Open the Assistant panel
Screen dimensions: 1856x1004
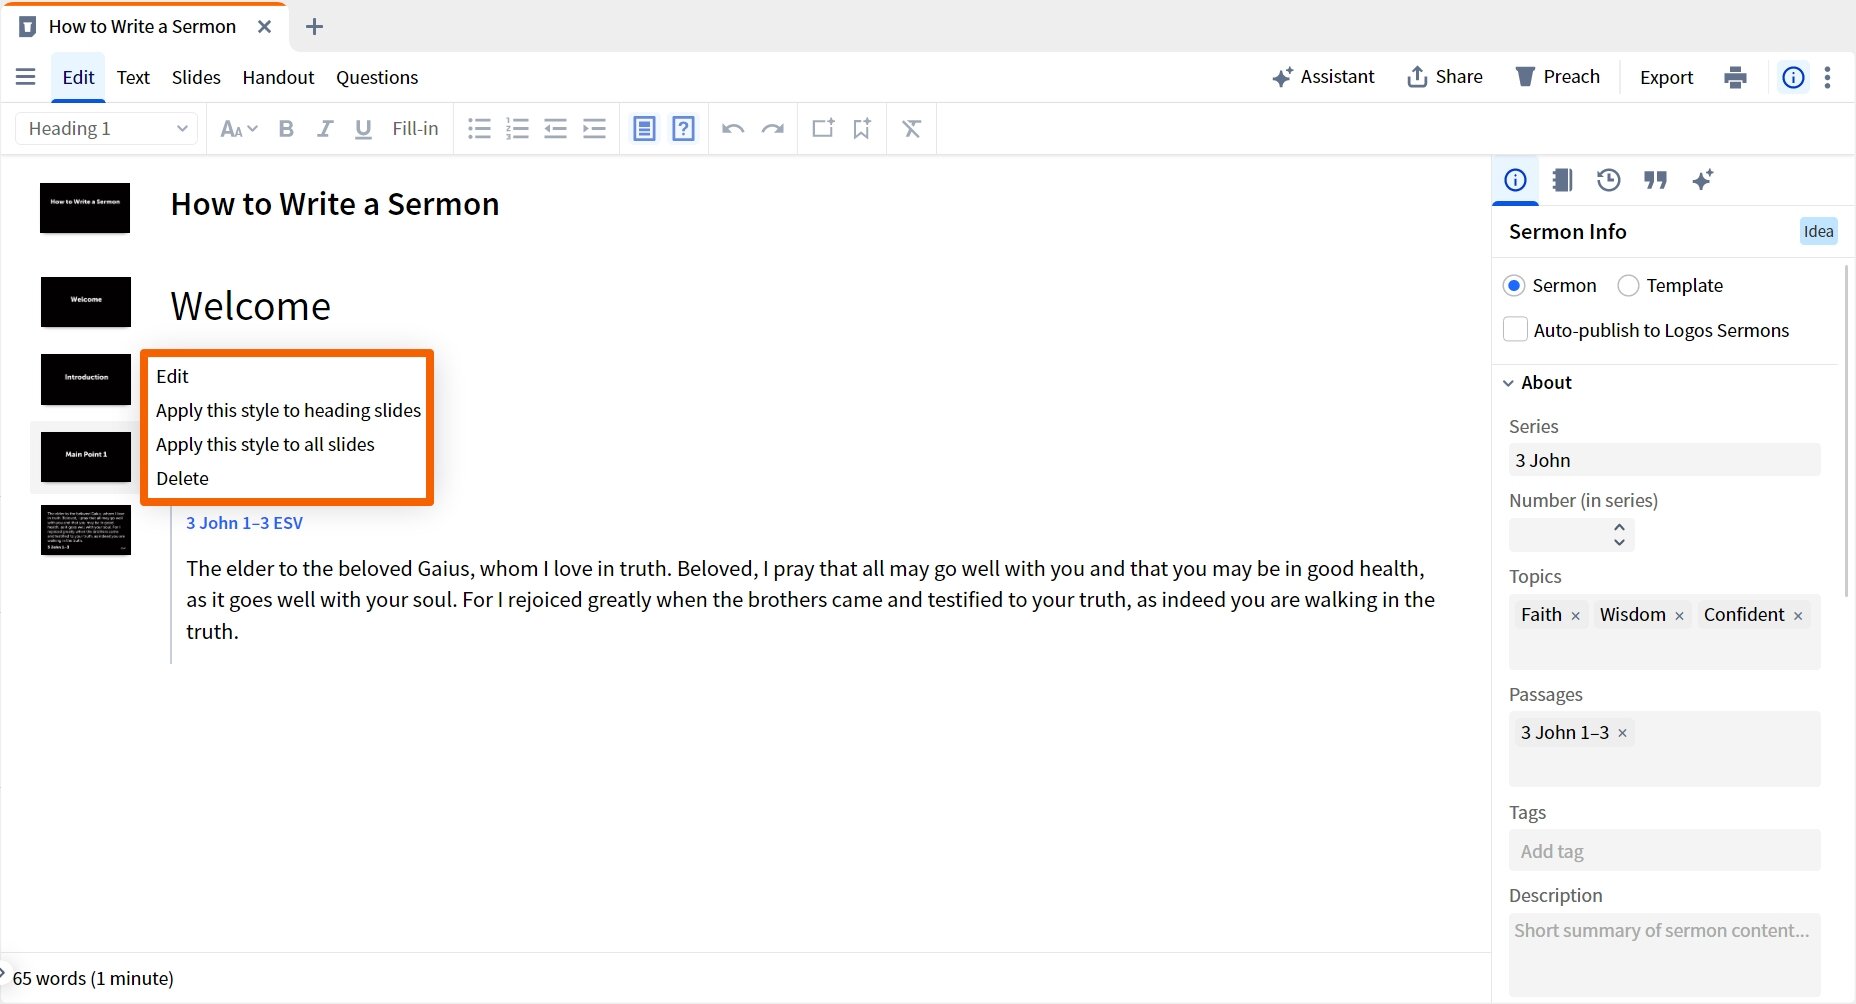click(1323, 76)
